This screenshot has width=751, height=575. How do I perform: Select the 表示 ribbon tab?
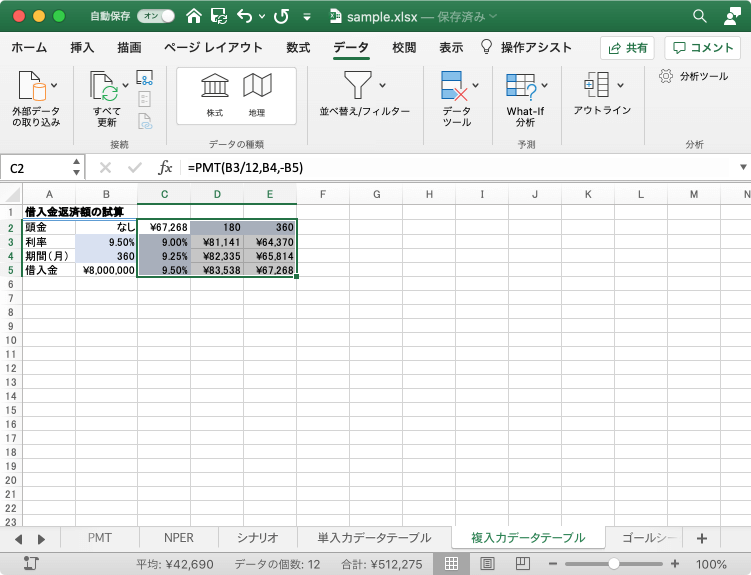(x=451, y=47)
